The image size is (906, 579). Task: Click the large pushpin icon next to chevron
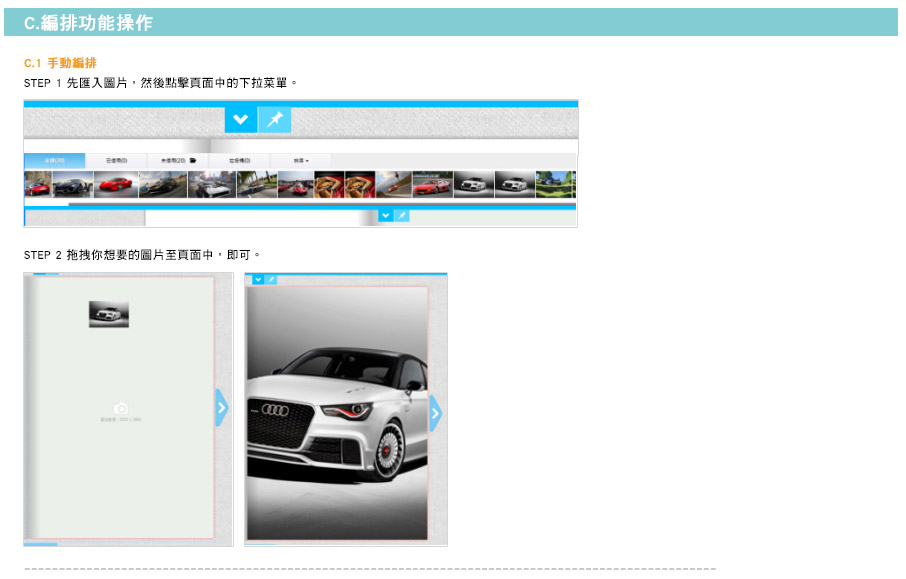pyautogui.click(x=274, y=120)
